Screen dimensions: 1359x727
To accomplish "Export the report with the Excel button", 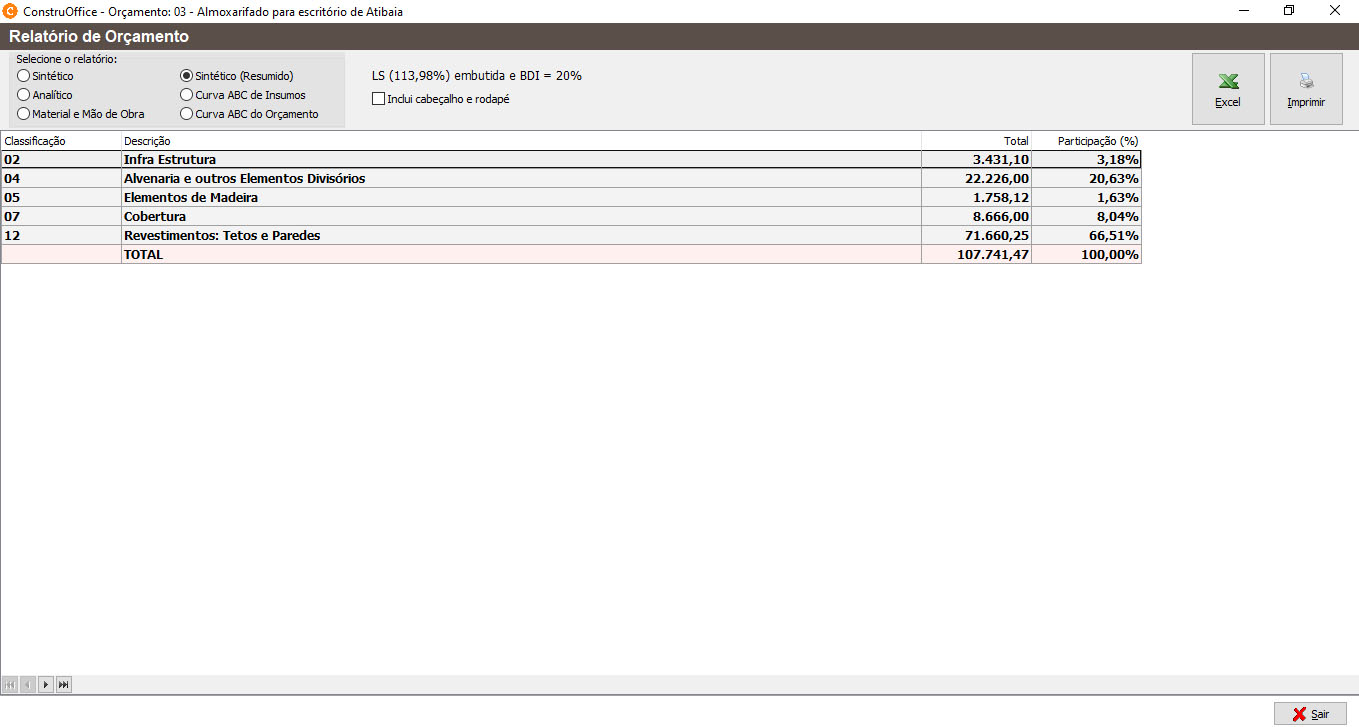I will (1228, 89).
